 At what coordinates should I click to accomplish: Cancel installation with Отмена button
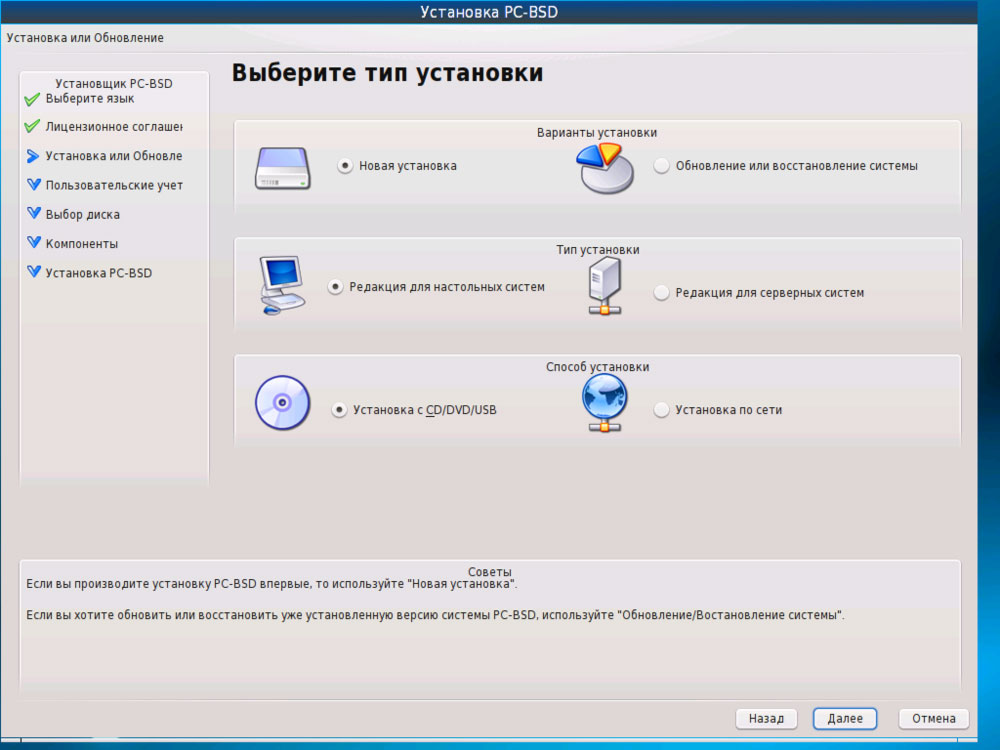tap(934, 719)
